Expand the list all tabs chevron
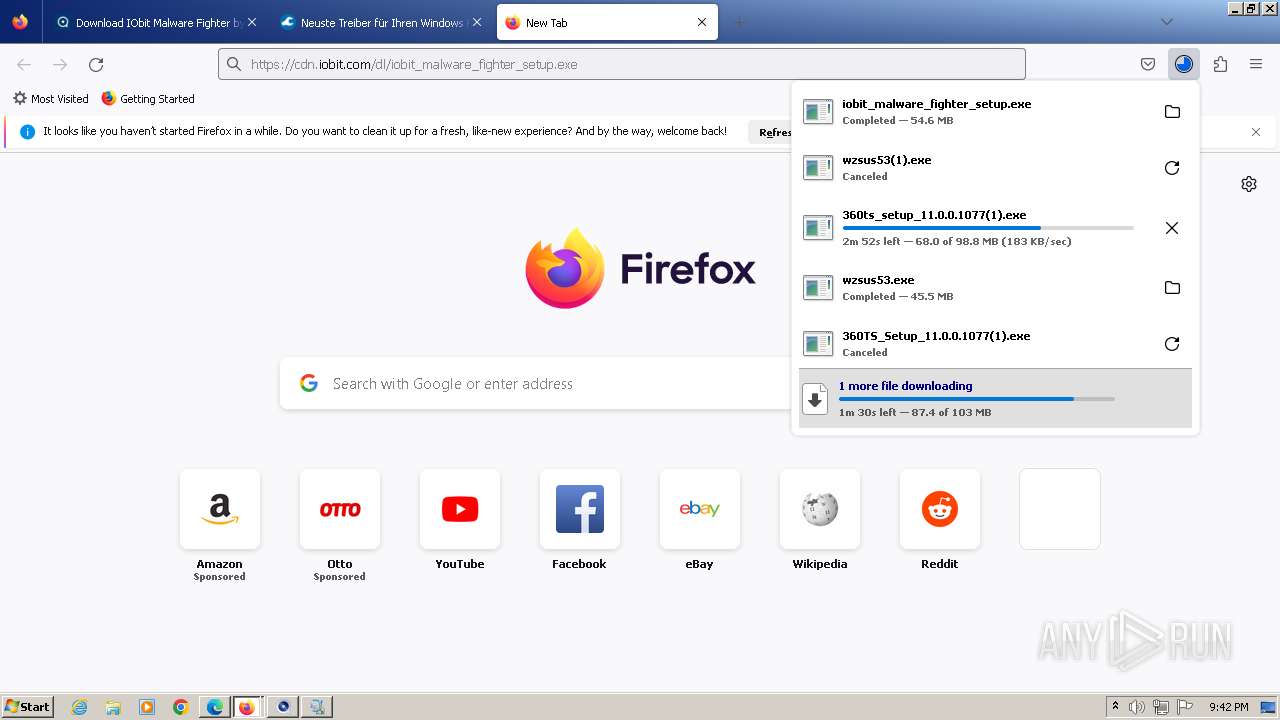1280x720 pixels. [x=1166, y=22]
